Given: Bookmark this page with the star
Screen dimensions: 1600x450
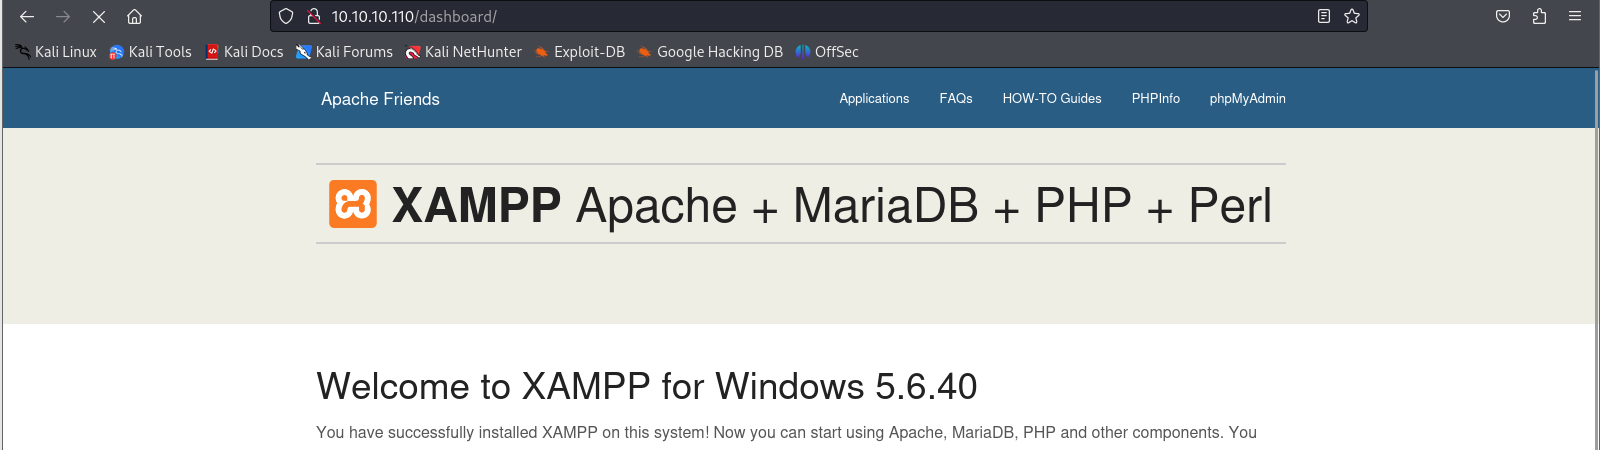Looking at the screenshot, I should 1352,16.
